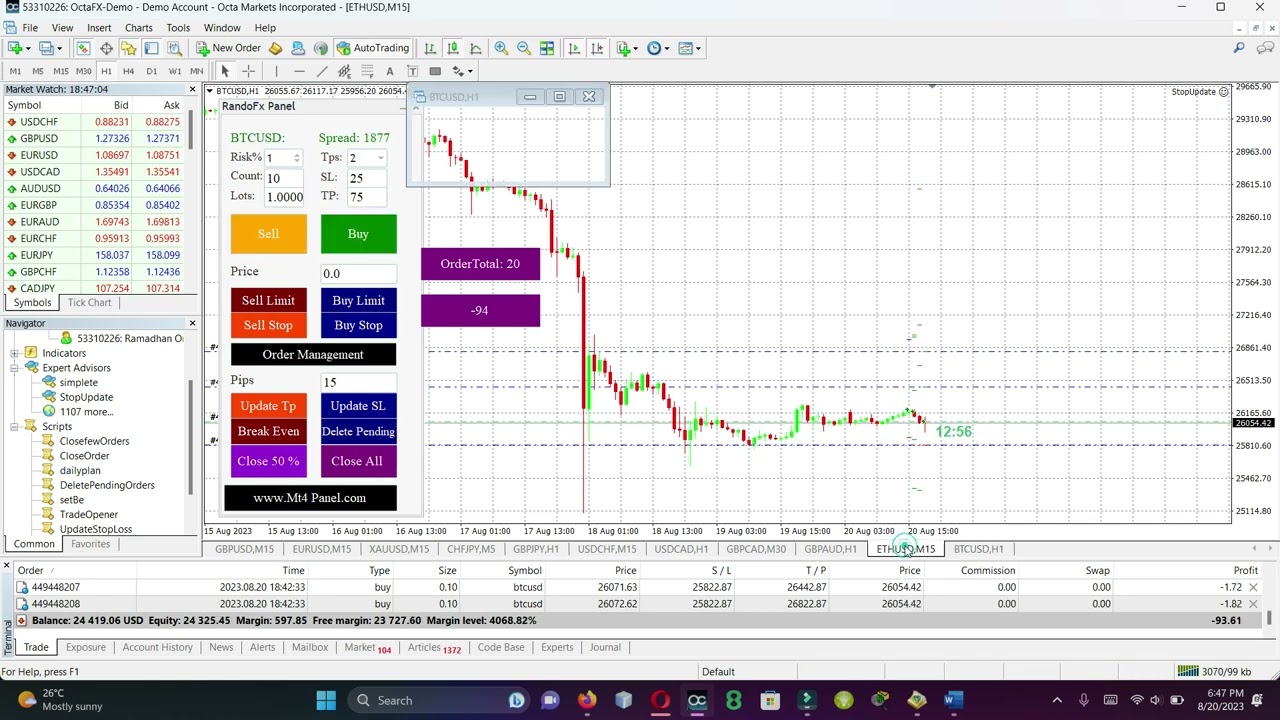Open the MetaEditor book icon
Screen dimensions: 1280x720
click(275, 48)
